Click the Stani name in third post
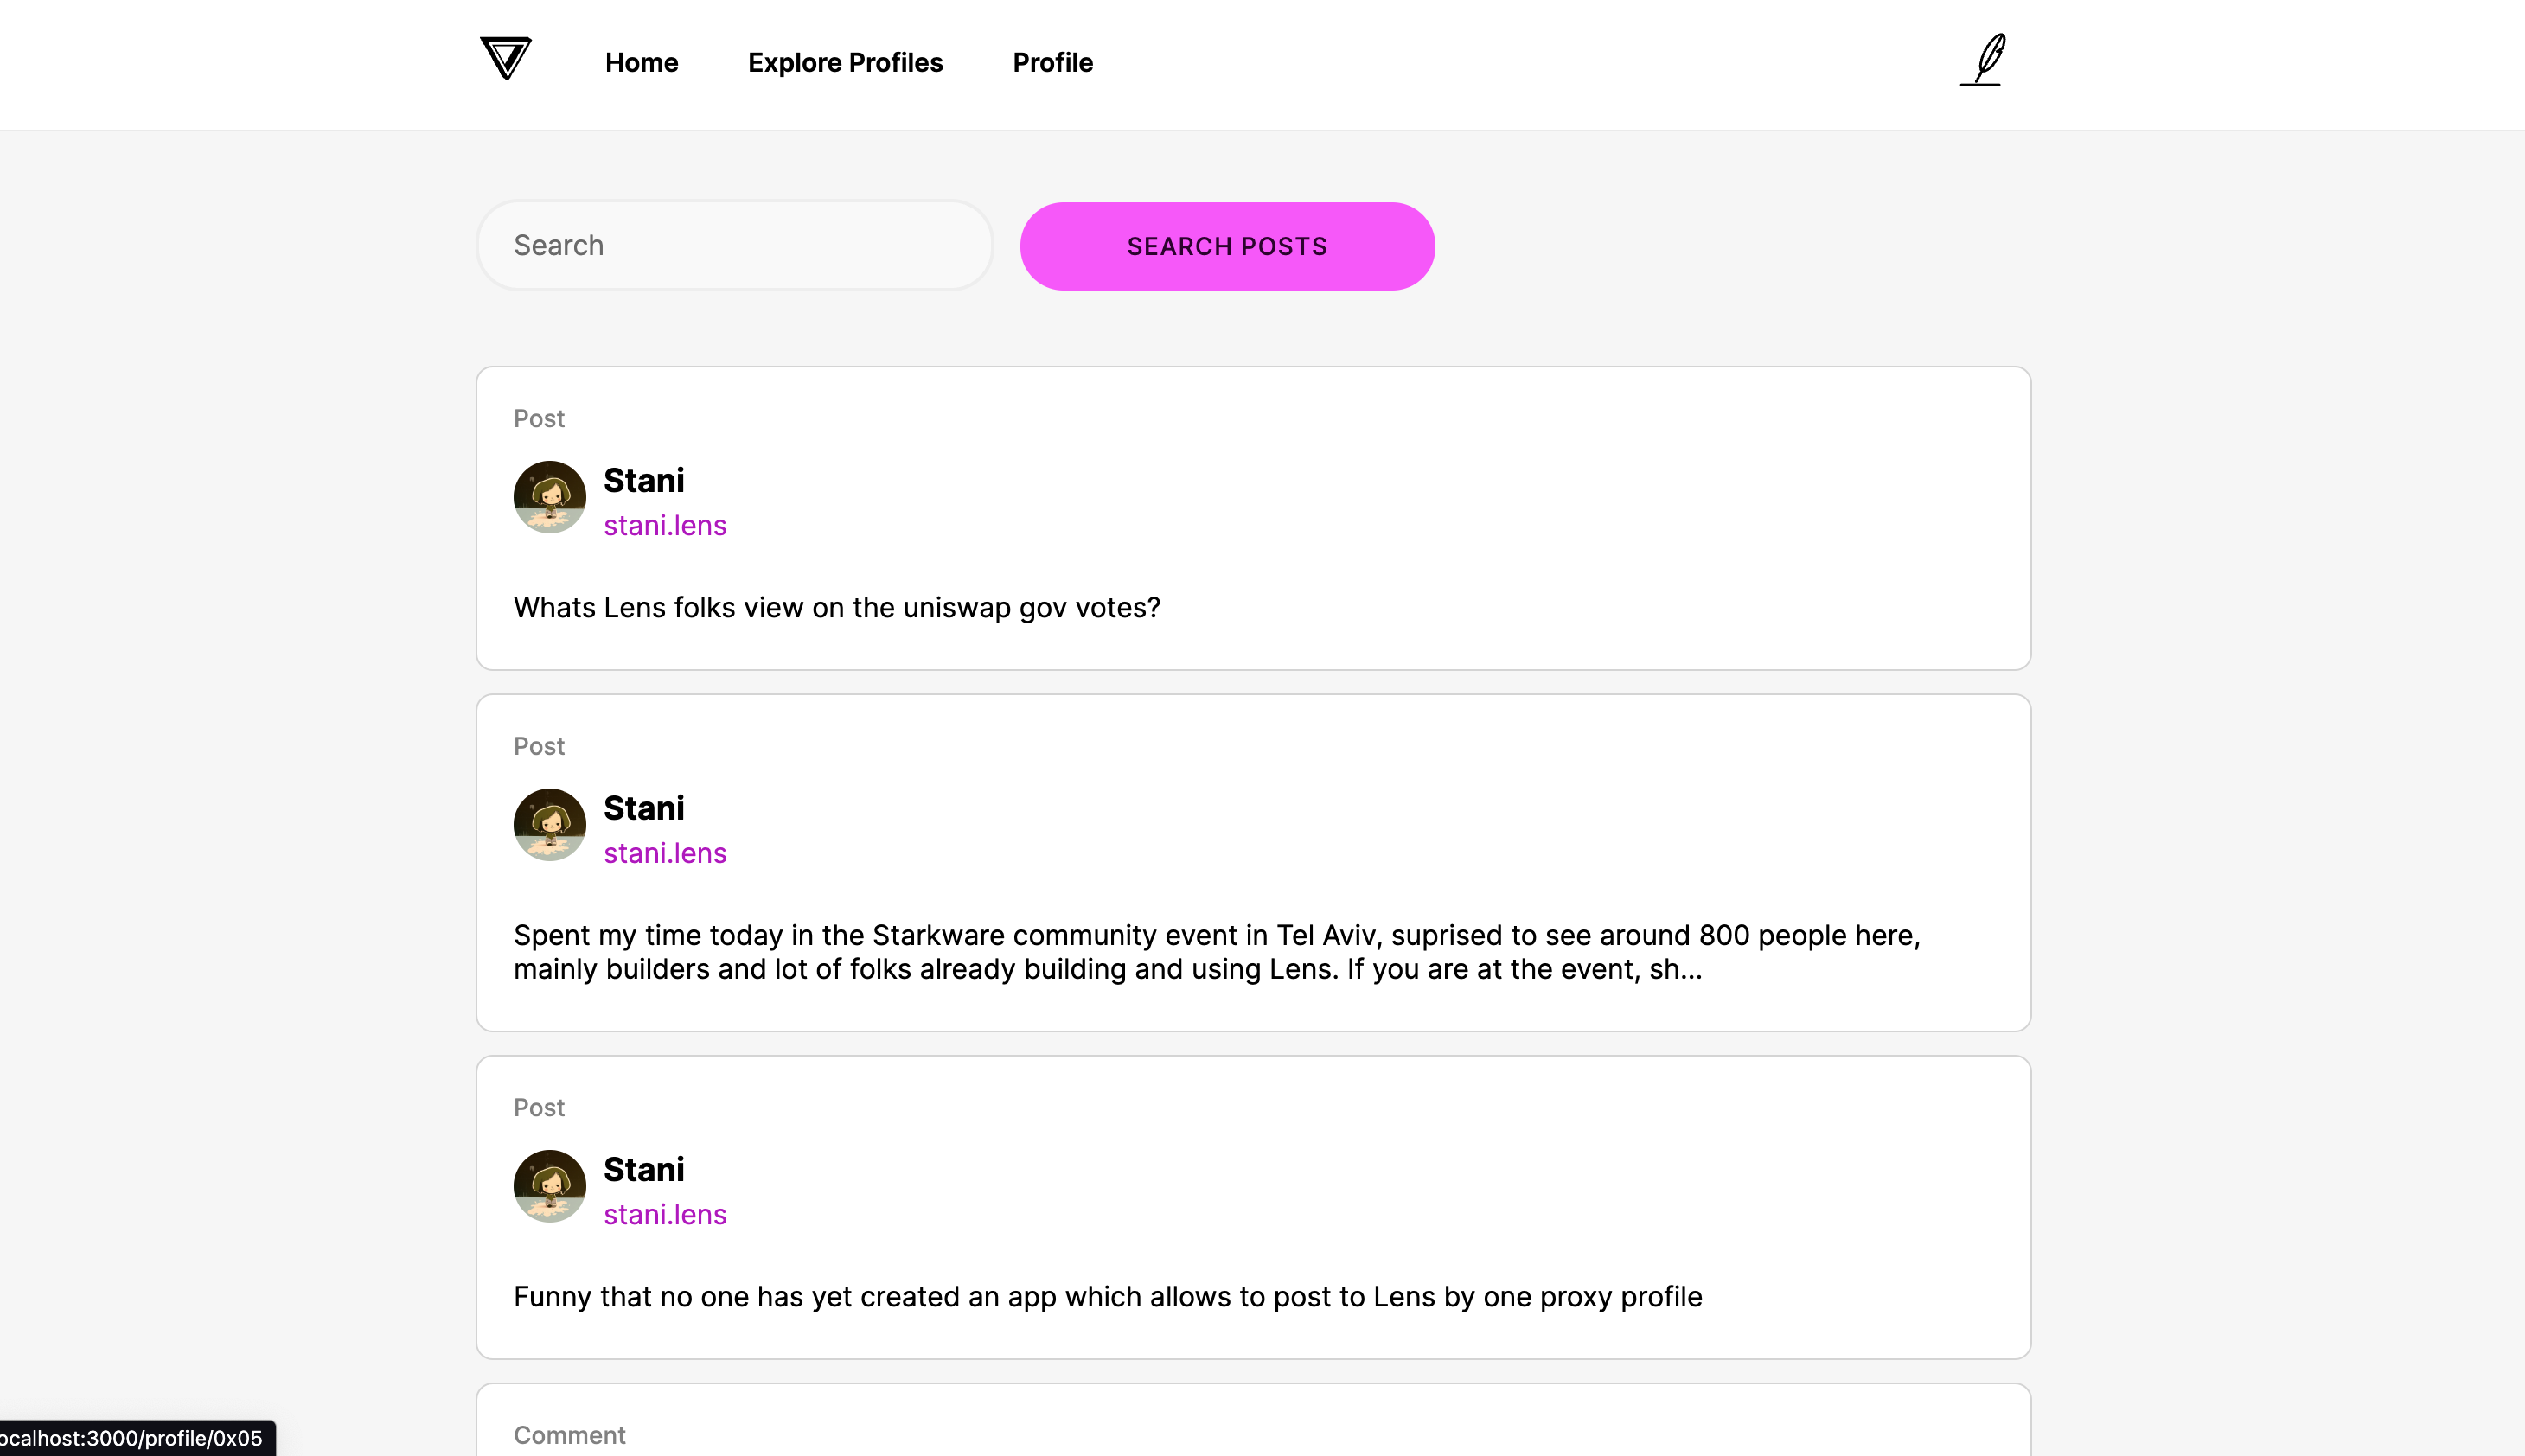Viewport: 2525px width, 1456px height. coord(644,1169)
